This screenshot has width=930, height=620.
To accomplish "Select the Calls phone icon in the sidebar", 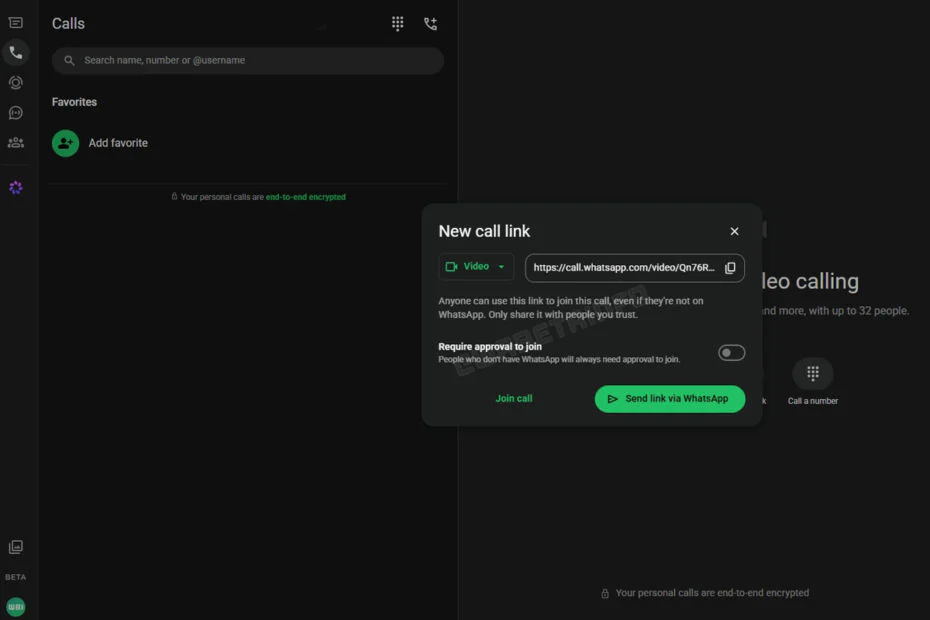I will click(x=15, y=53).
